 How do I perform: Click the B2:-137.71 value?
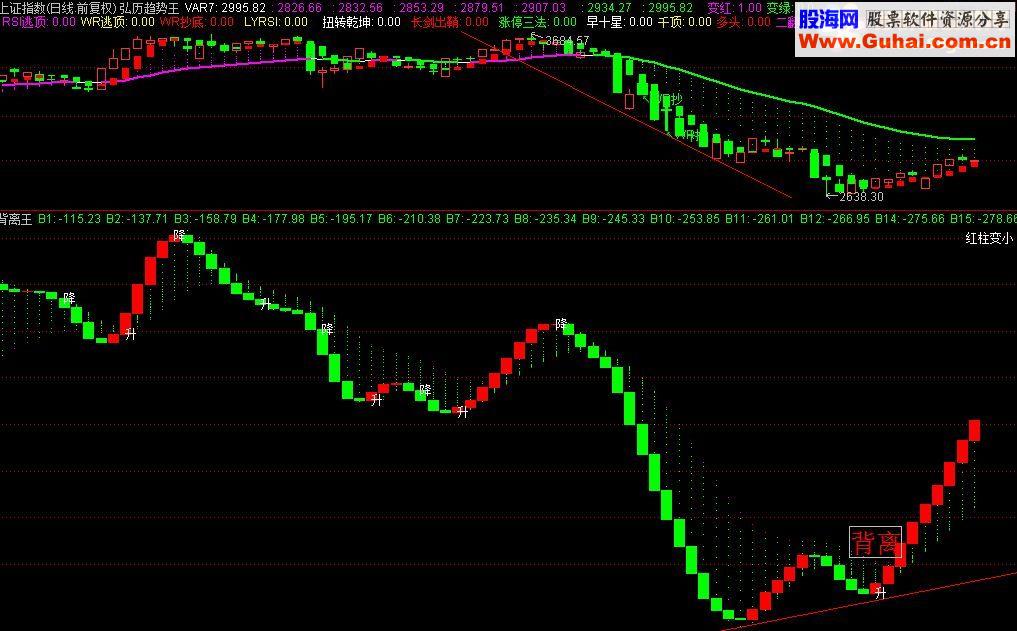137,219
